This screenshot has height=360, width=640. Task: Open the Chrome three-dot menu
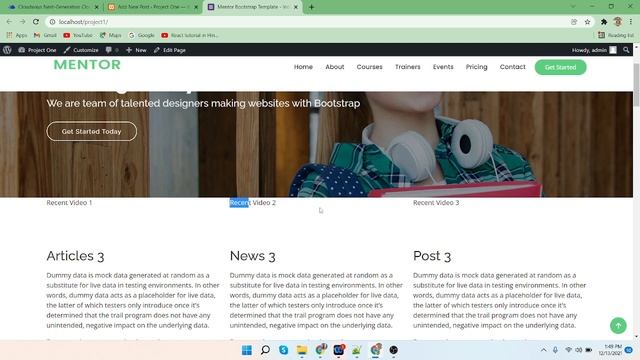631,22
